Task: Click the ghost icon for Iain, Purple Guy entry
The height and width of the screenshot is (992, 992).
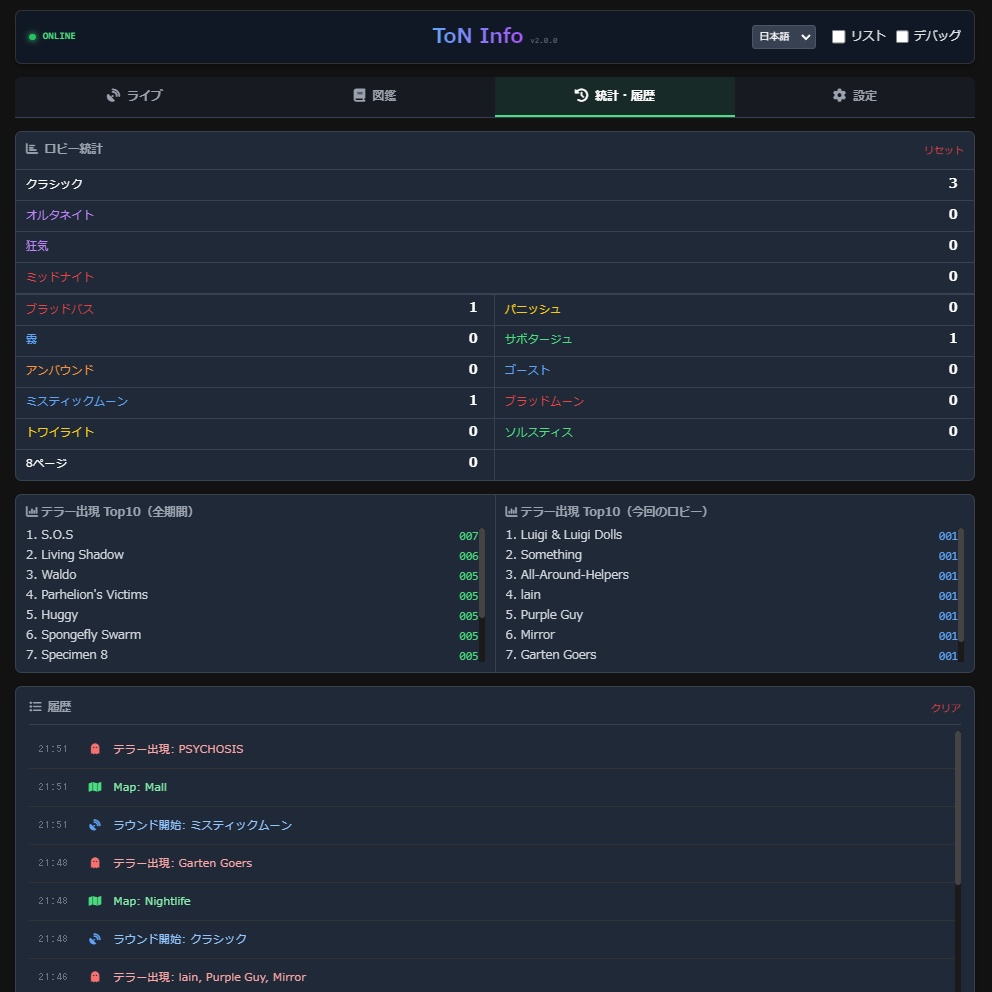Action: click(95, 977)
